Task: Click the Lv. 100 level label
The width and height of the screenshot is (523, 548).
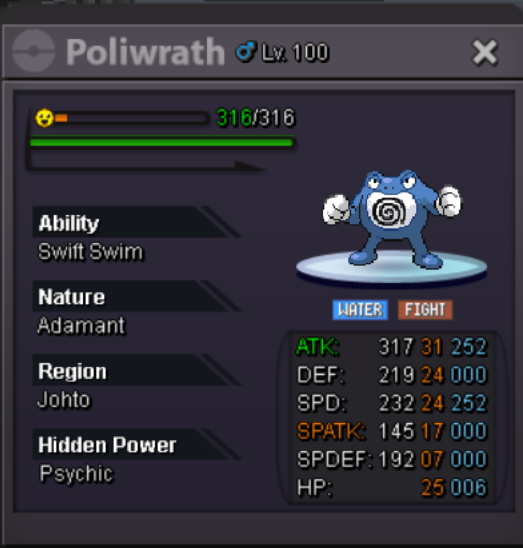Action: pos(295,52)
